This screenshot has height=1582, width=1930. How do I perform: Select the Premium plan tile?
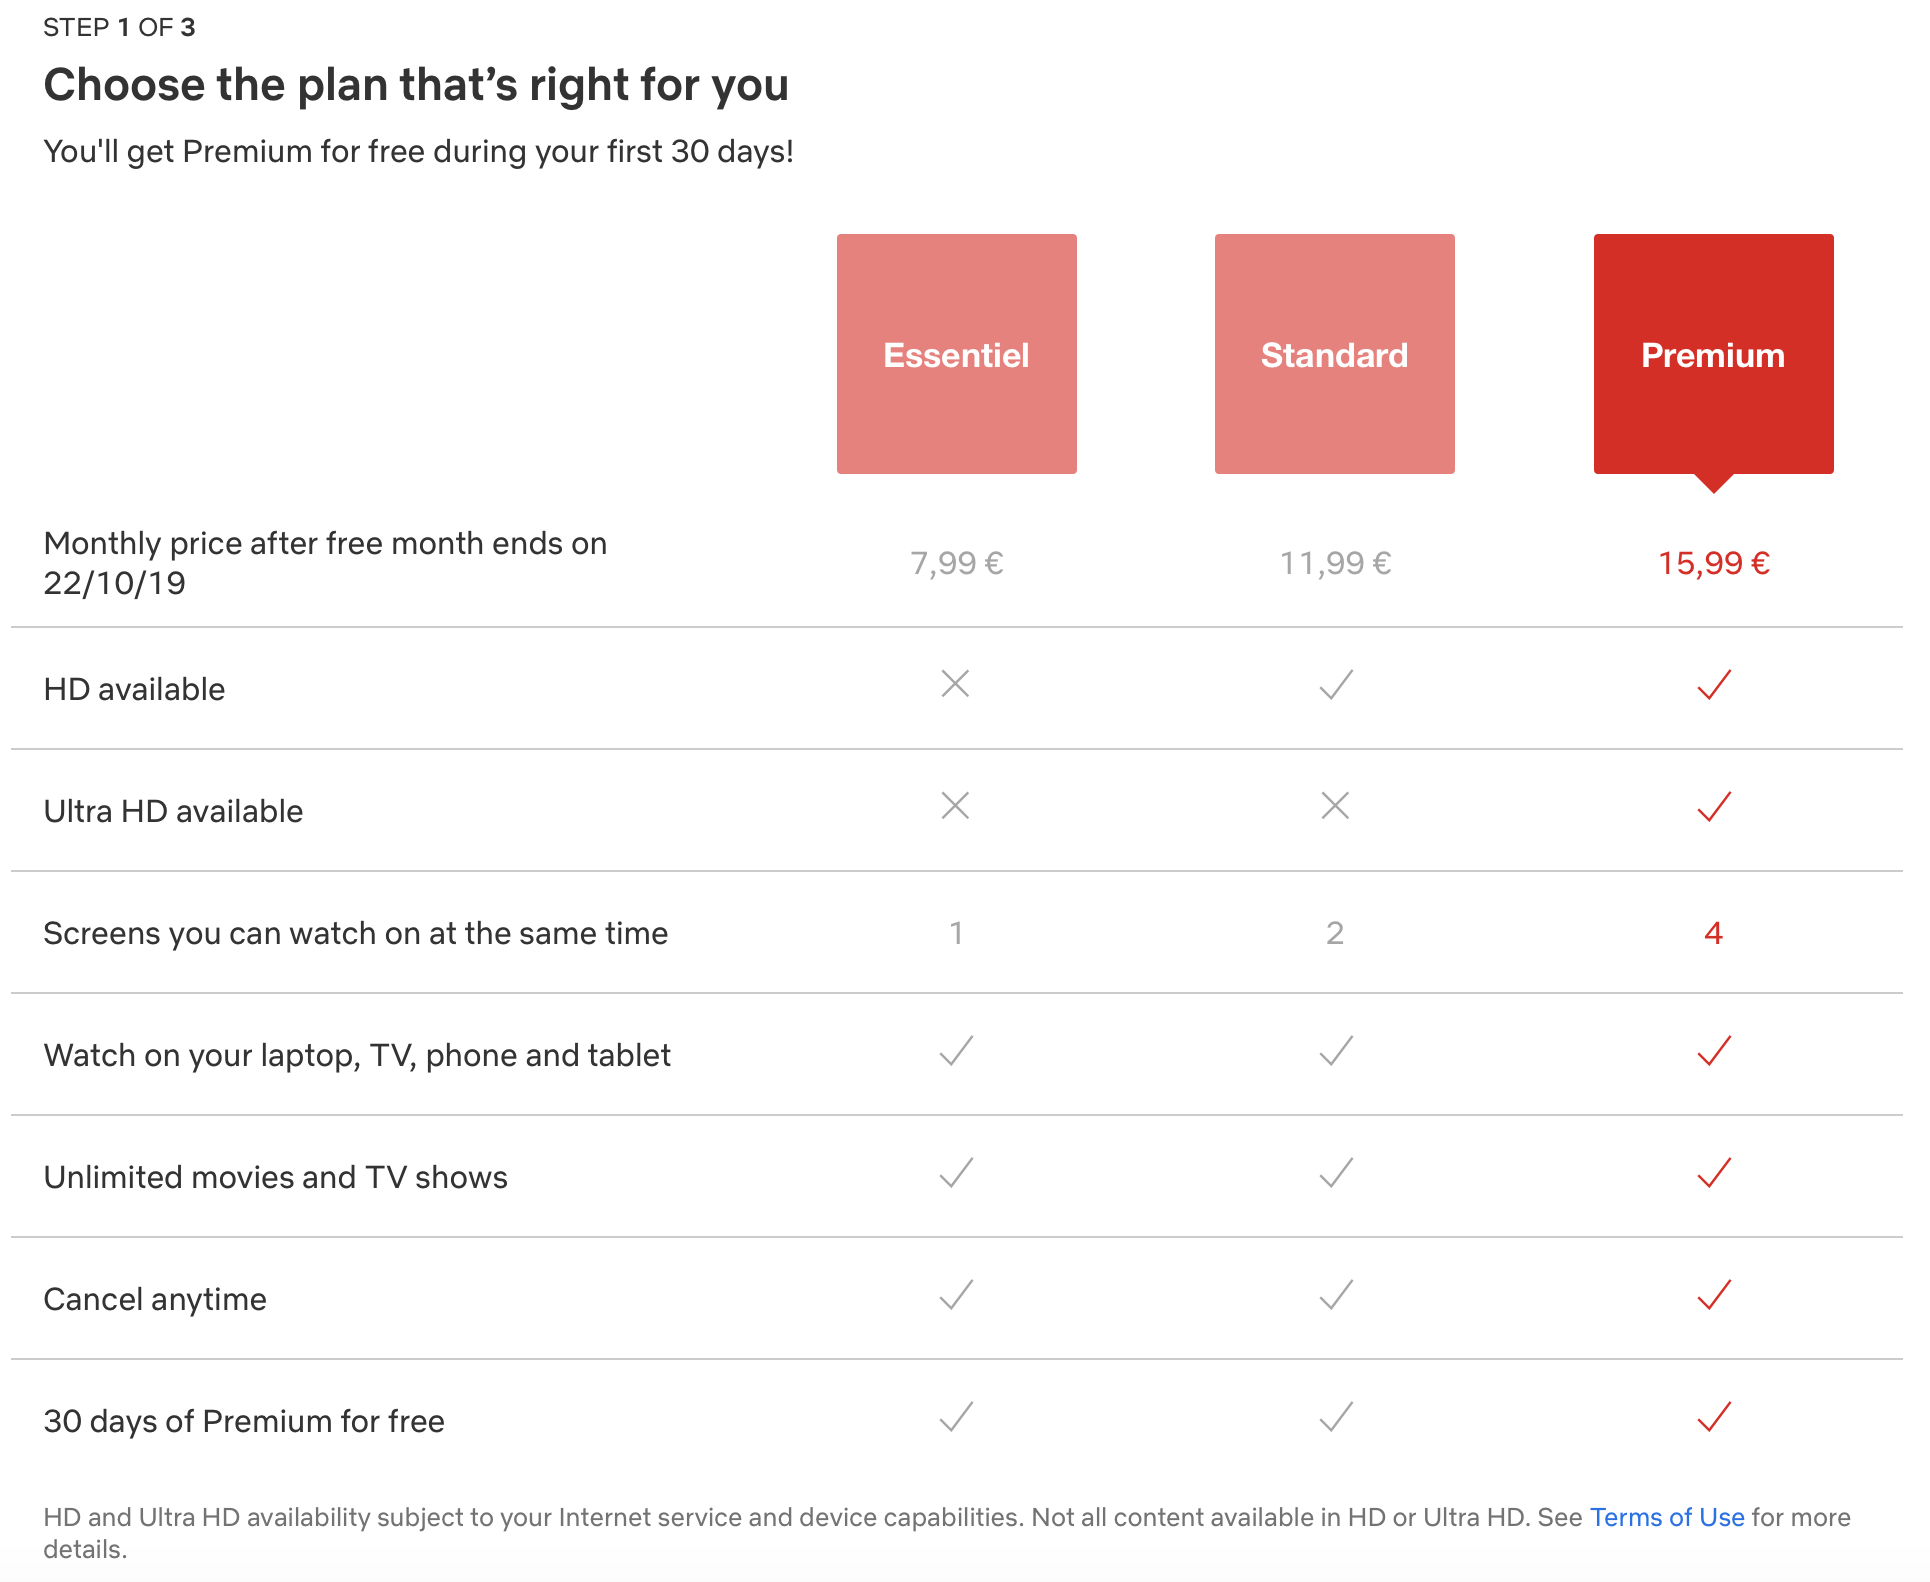[1713, 354]
